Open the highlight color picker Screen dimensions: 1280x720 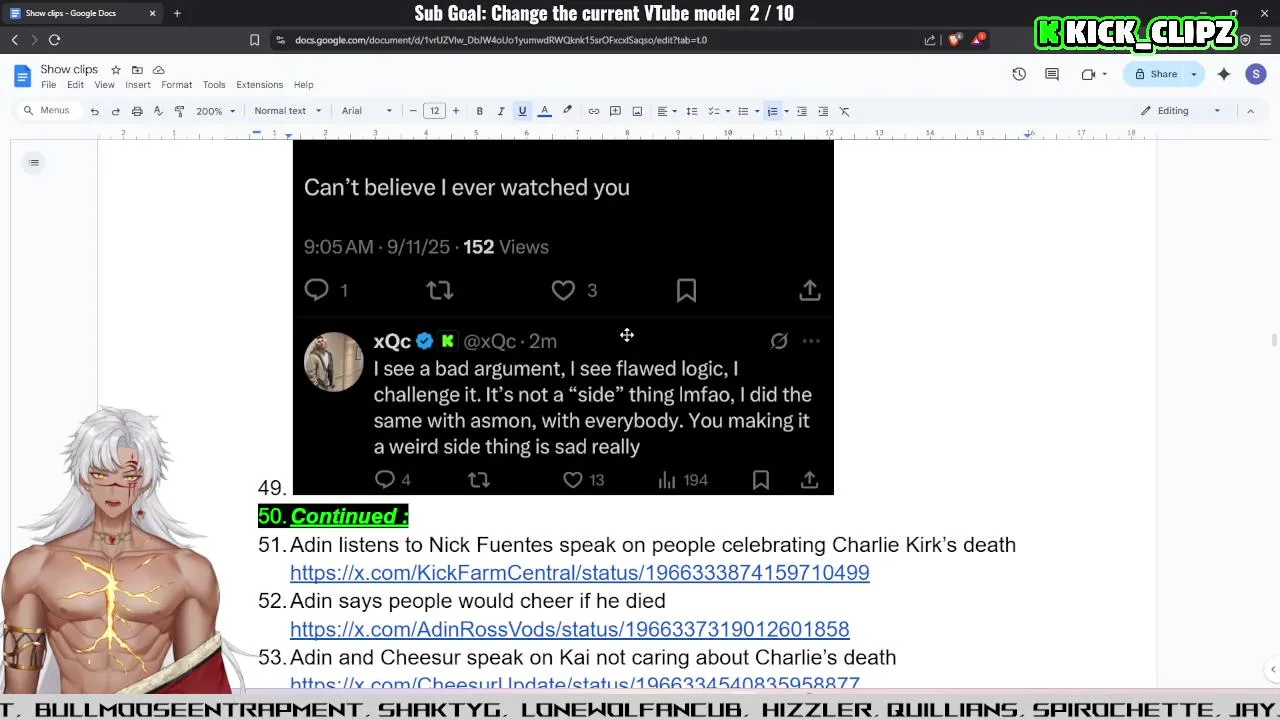(x=567, y=111)
